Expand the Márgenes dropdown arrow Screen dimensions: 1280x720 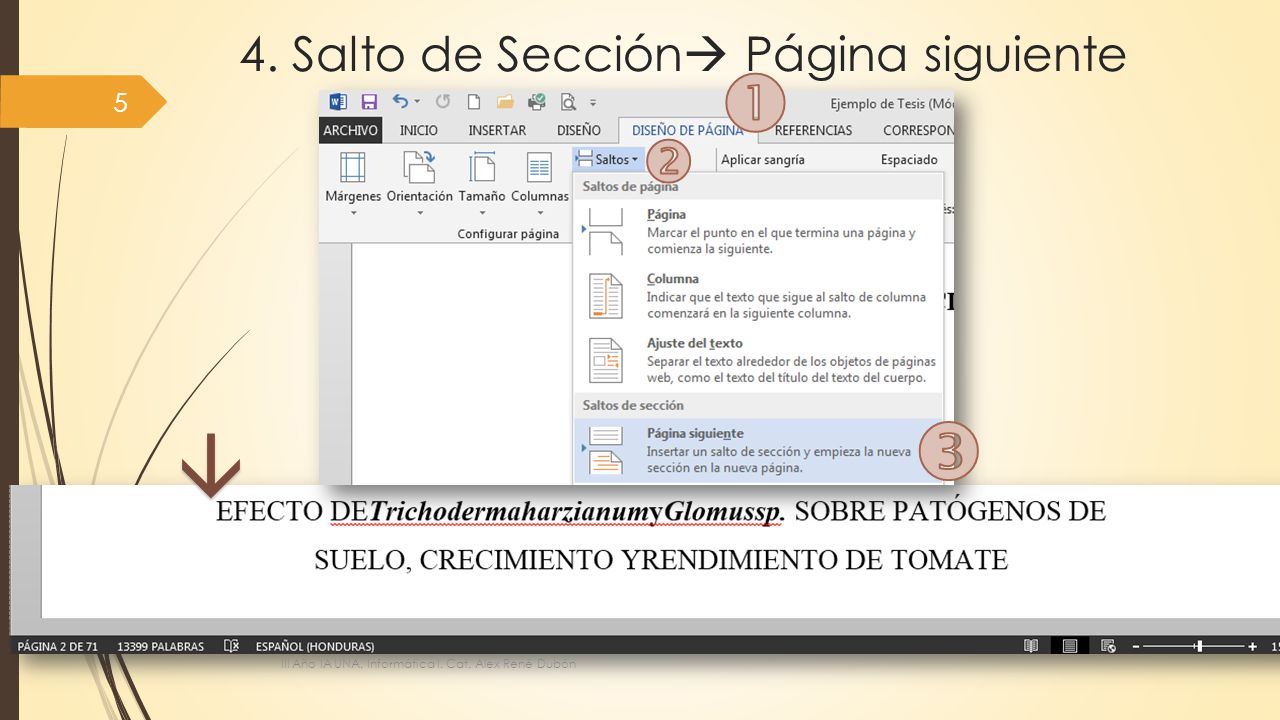coord(353,213)
